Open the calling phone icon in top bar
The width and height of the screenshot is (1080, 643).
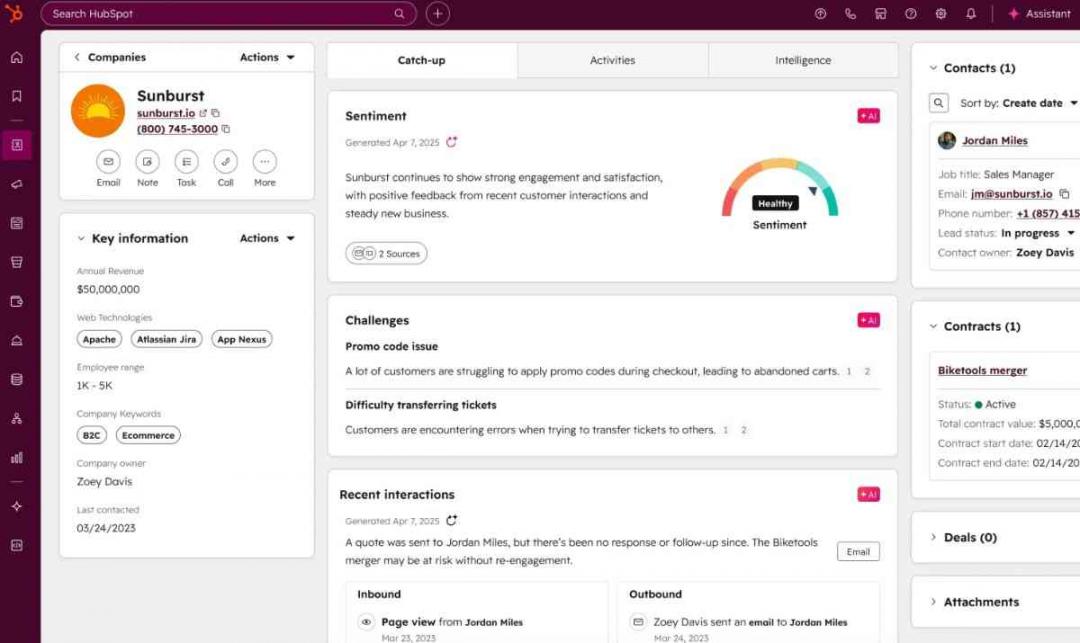click(x=850, y=14)
